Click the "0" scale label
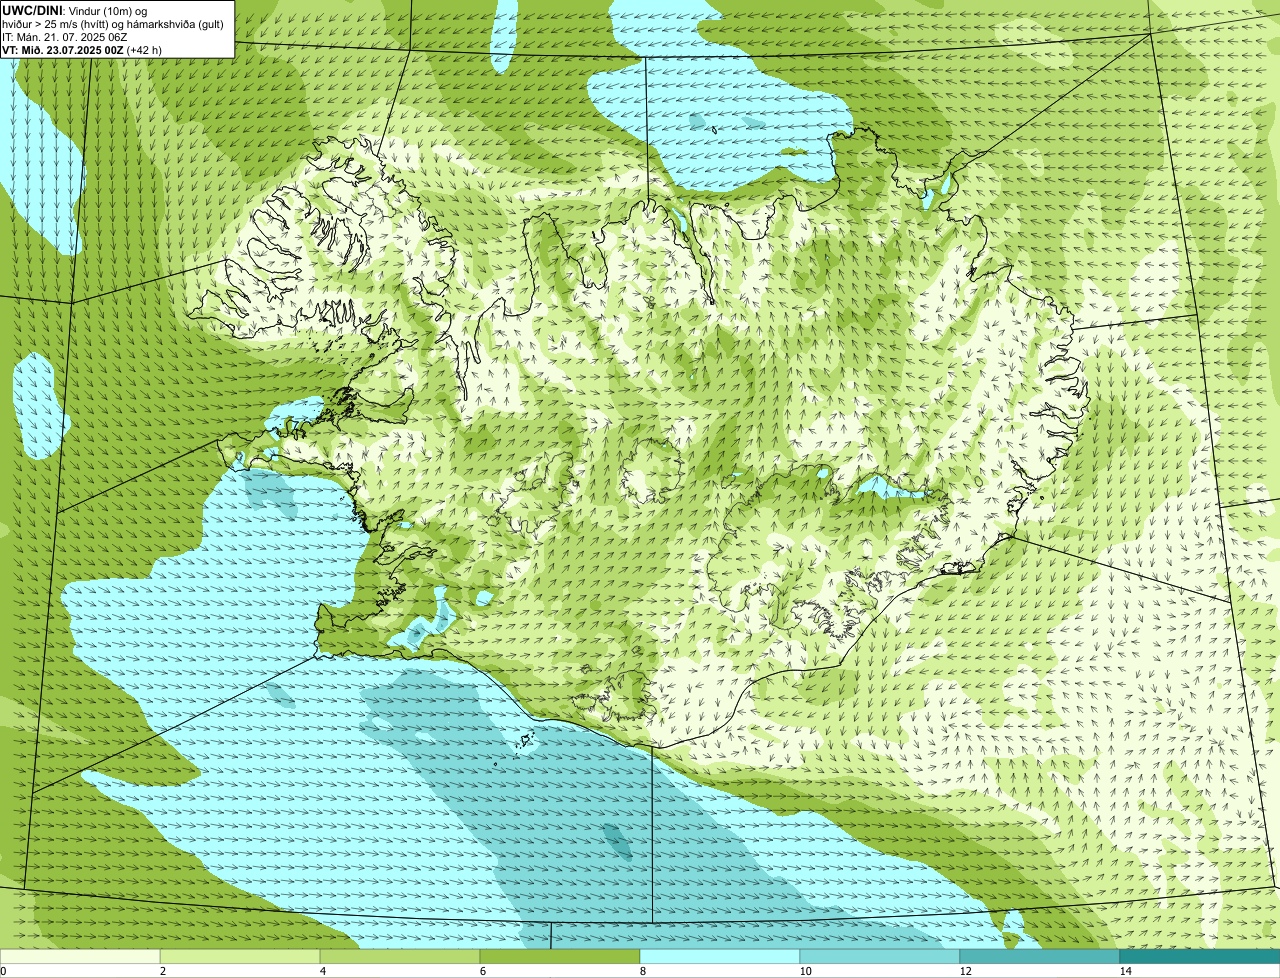Image resolution: width=1280 pixels, height=978 pixels. 3,971
